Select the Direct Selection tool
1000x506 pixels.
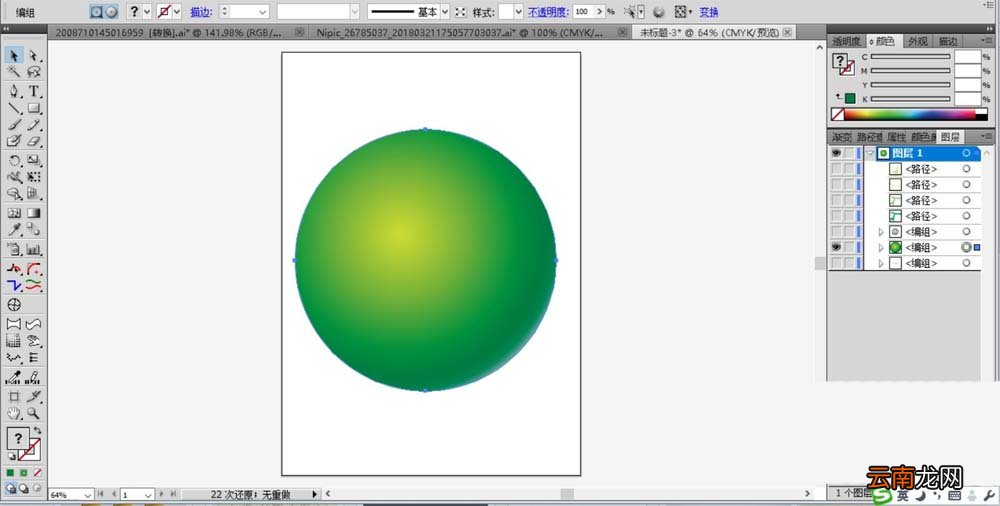(34, 56)
